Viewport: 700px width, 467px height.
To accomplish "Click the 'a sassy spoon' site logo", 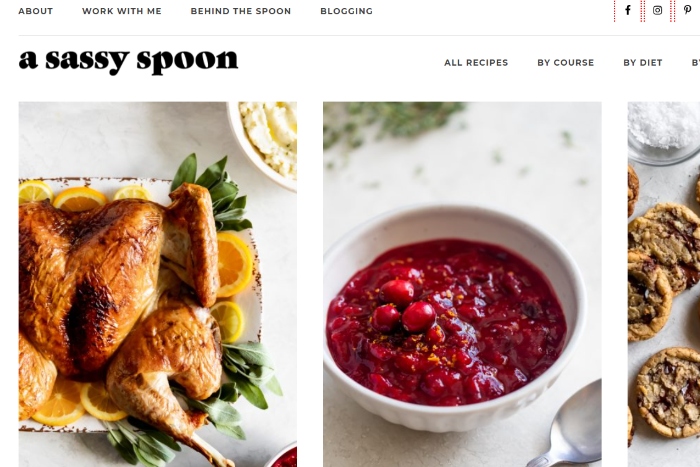I will point(129,61).
